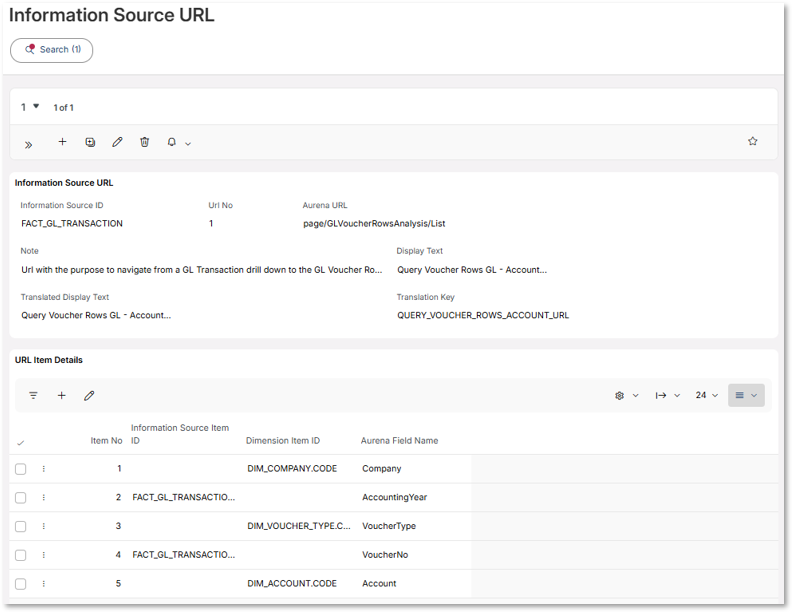Select the DIM_COMPANY.CODE cell
The height and width of the screenshot is (613, 793).
[x=292, y=469]
